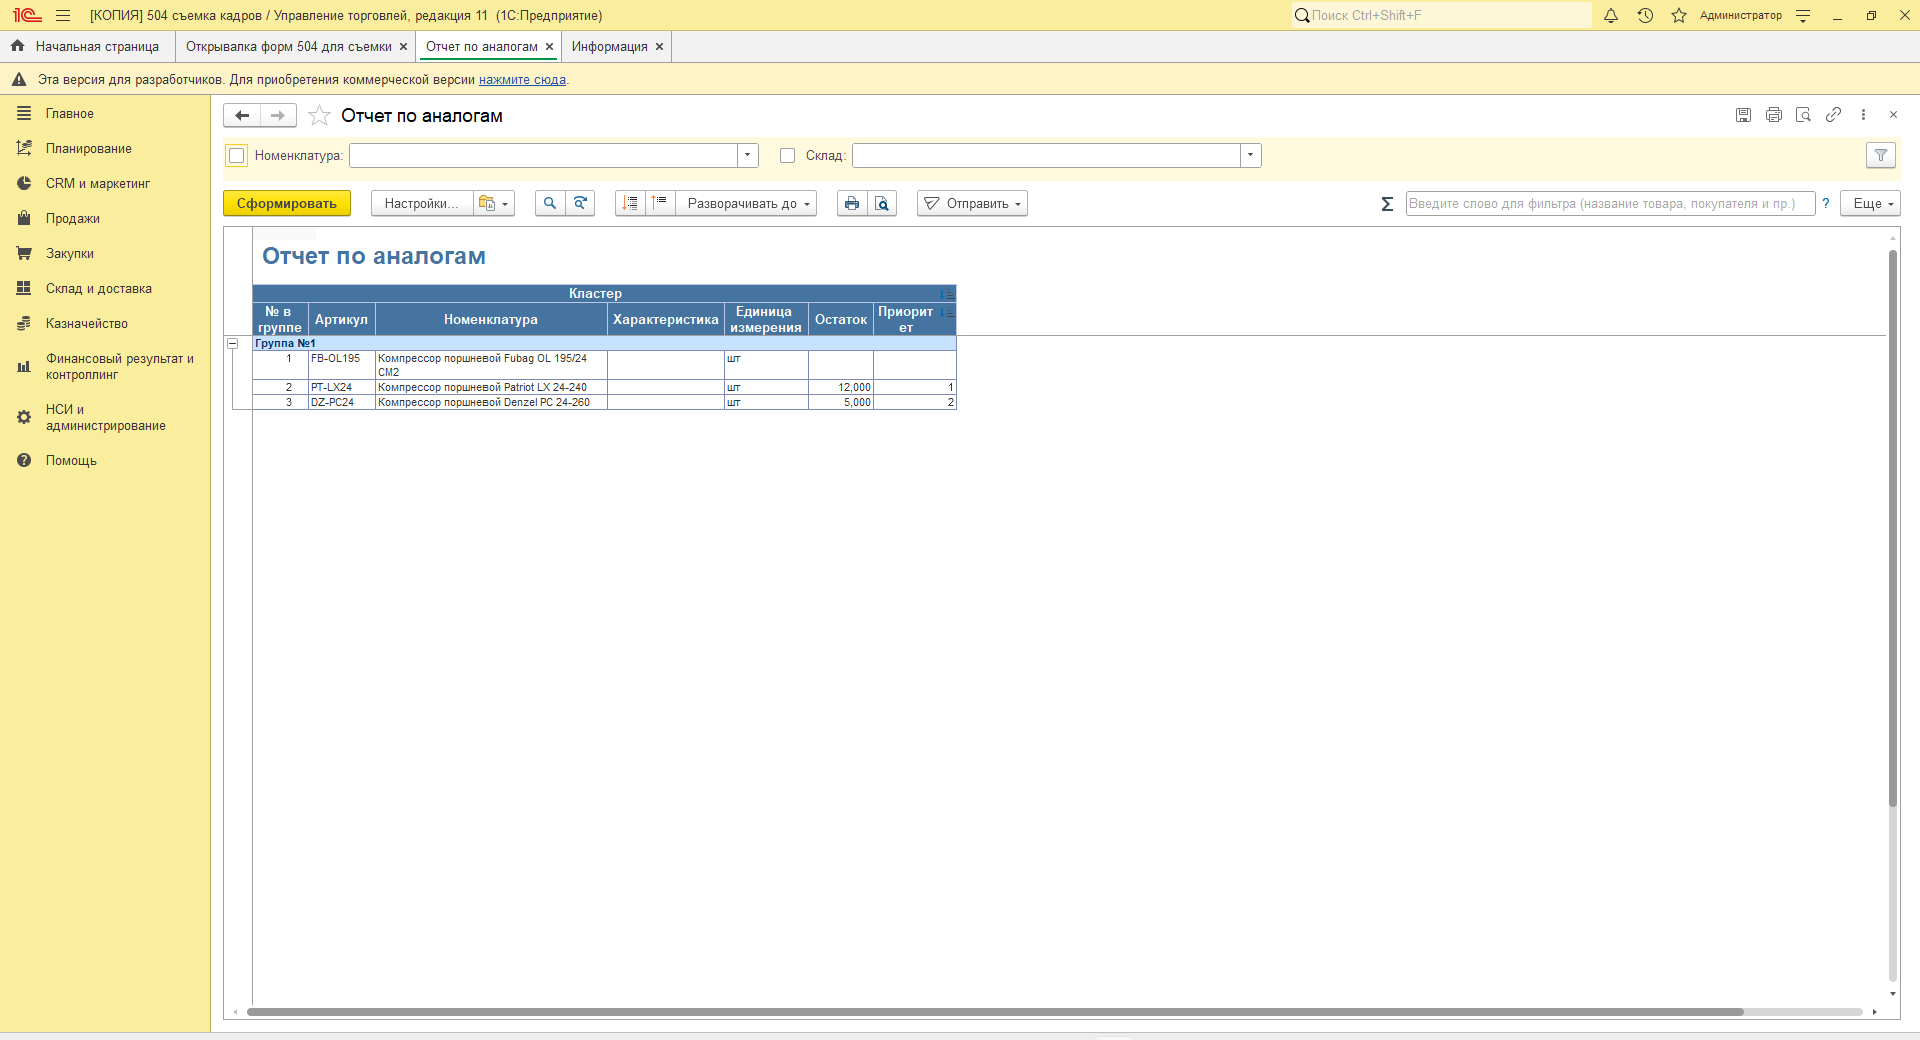1920x1040 pixels.
Task: Print the report with printer icon
Action: [x=852, y=203]
